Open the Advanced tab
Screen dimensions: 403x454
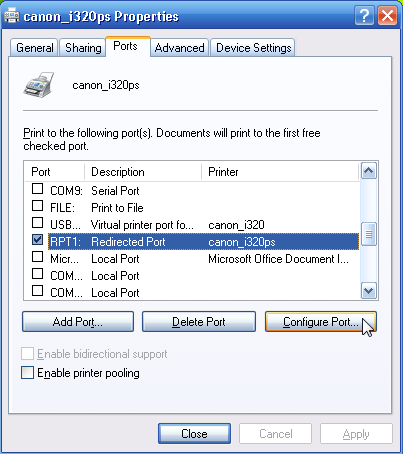[180, 48]
